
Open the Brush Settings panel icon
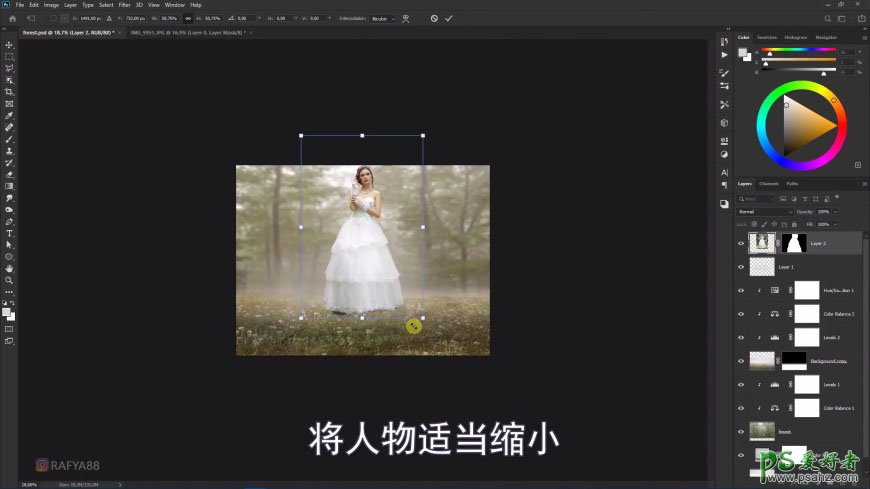pos(724,73)
